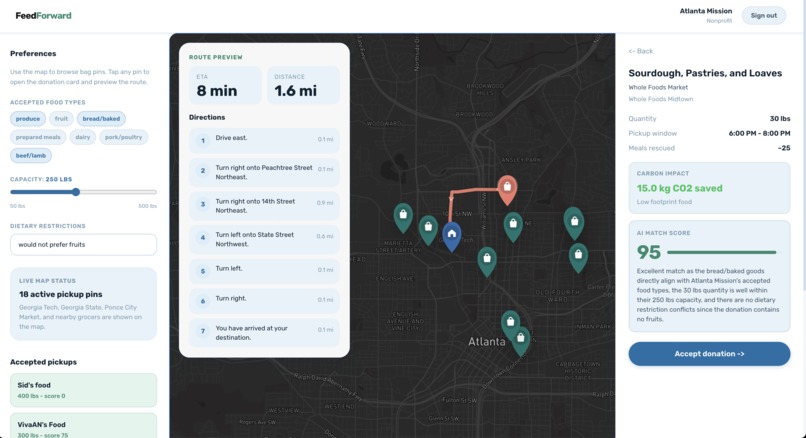Open upper teal pin on map's east side
This screenshot has width=806, height=438.
click(574, 224)
